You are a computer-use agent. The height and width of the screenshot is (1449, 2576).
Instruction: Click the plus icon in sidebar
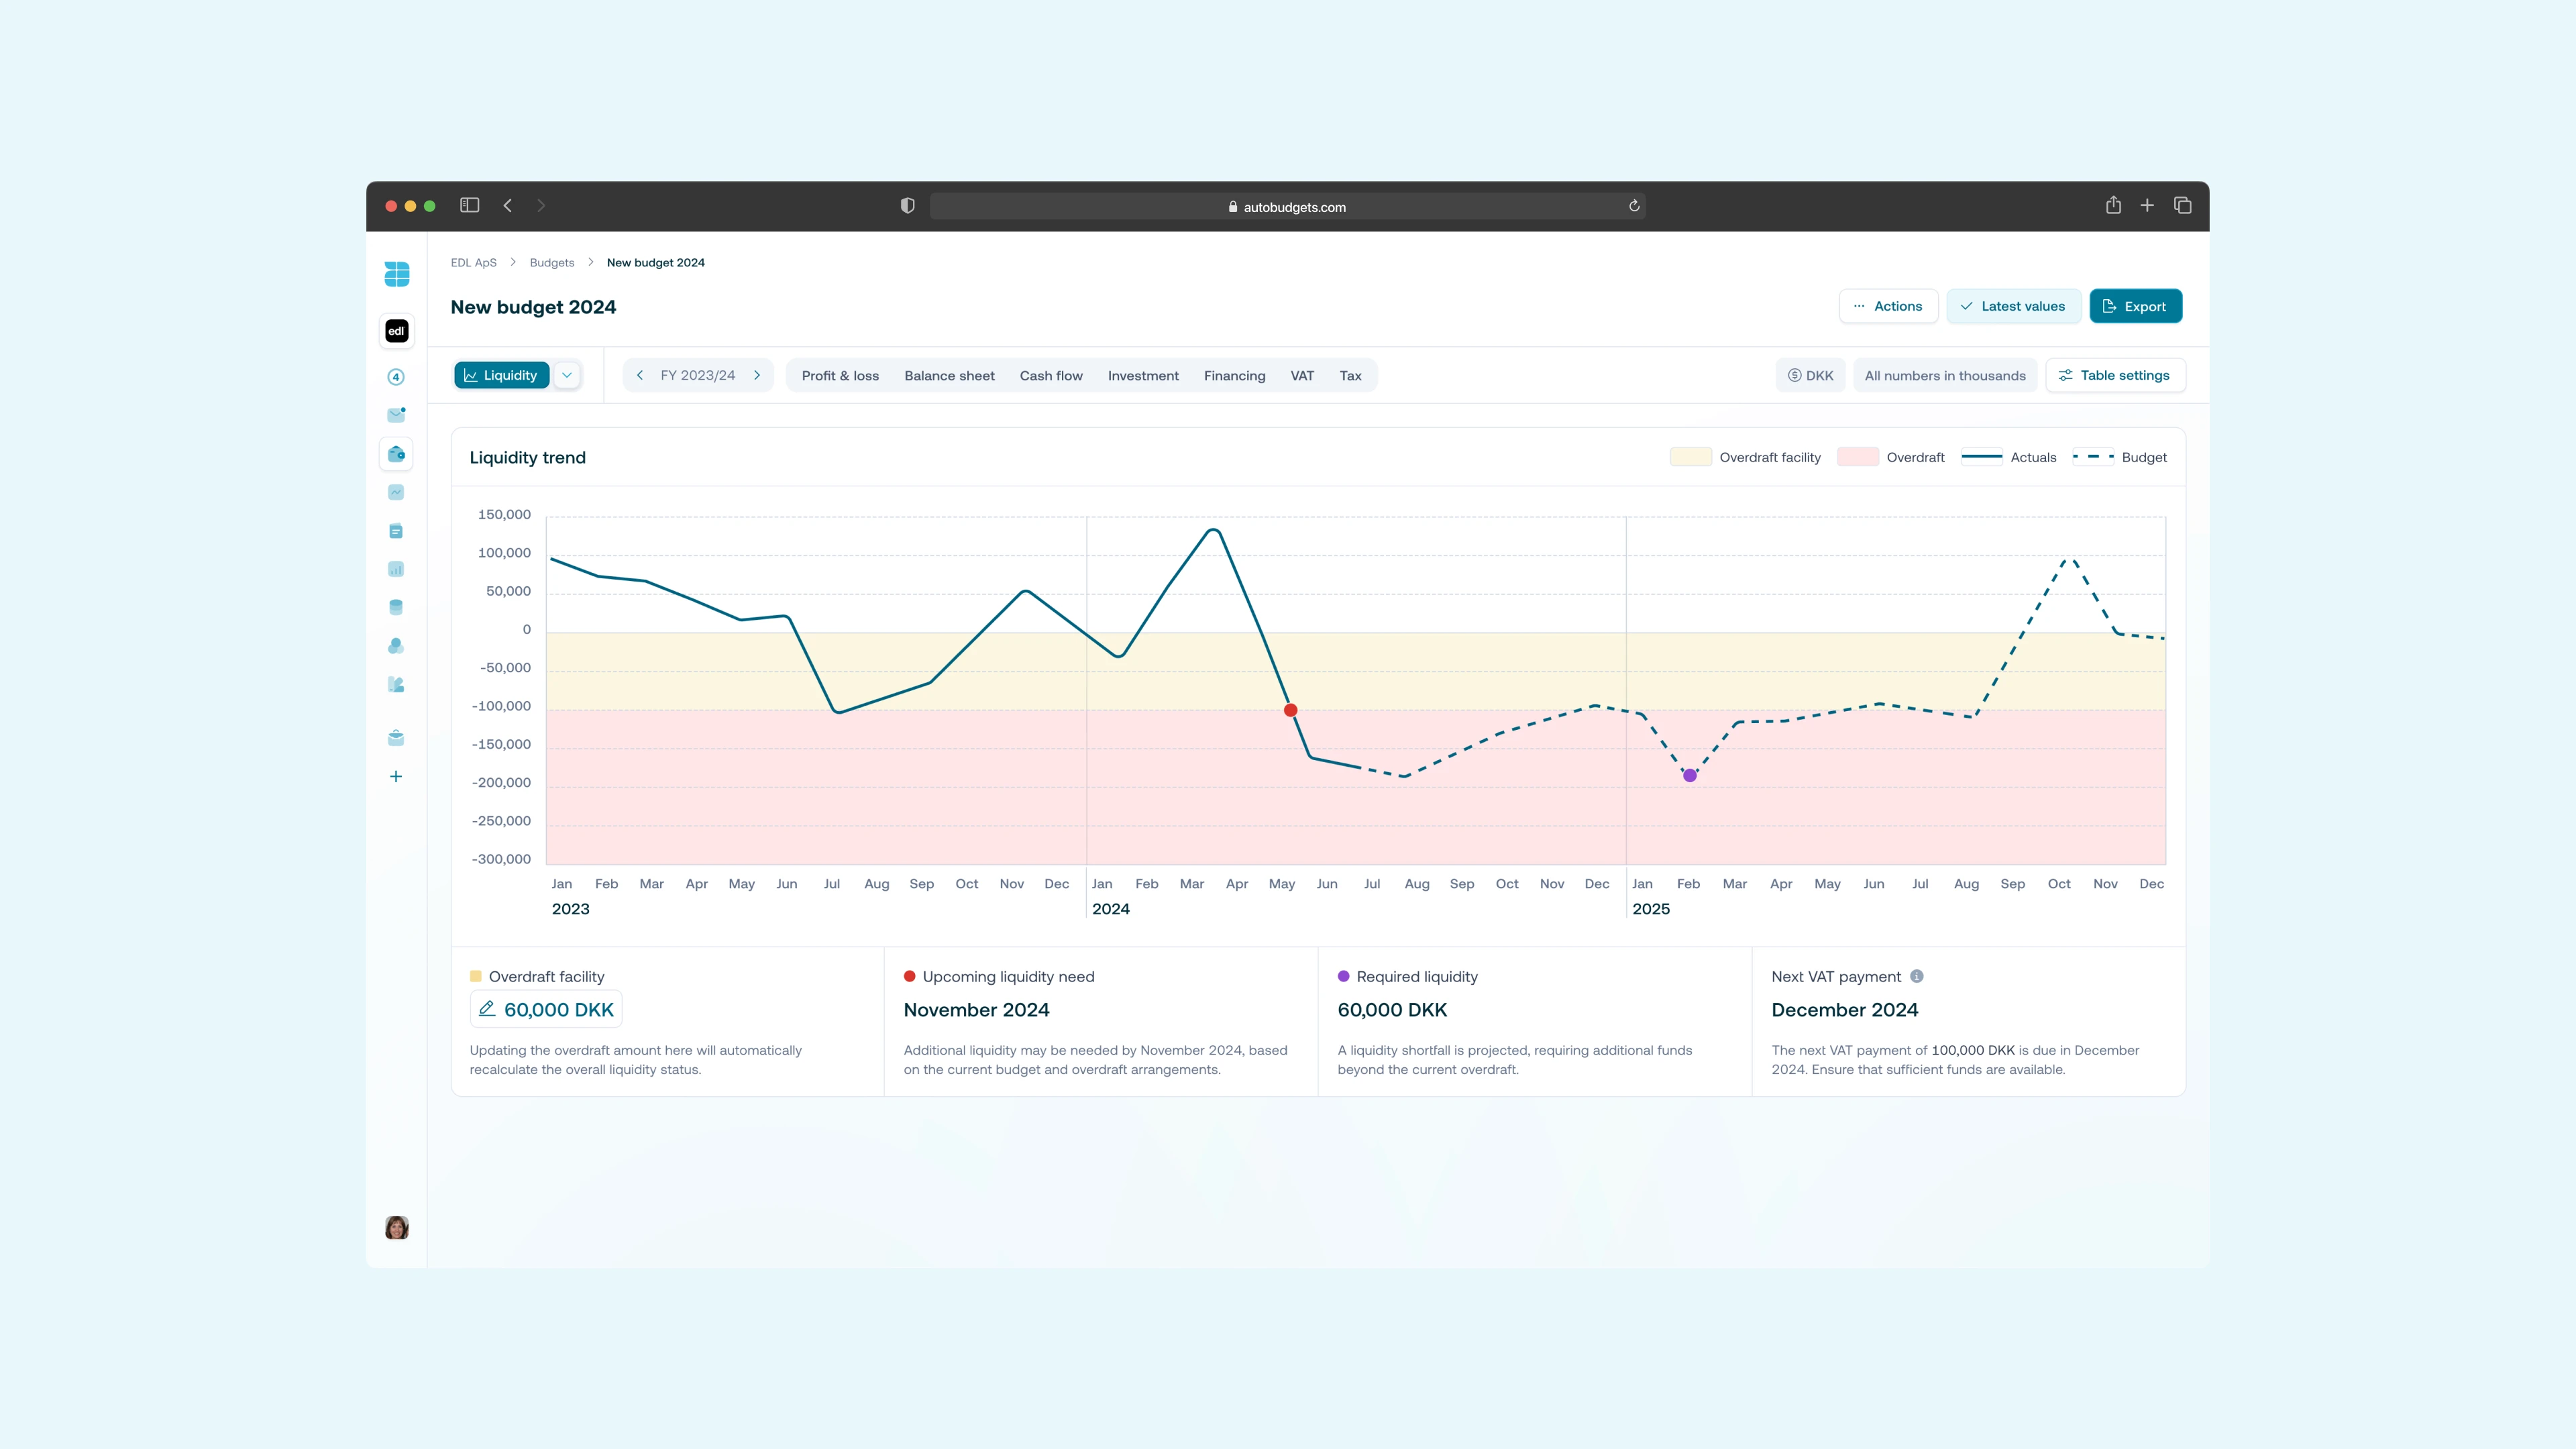(x=396, y=777)
